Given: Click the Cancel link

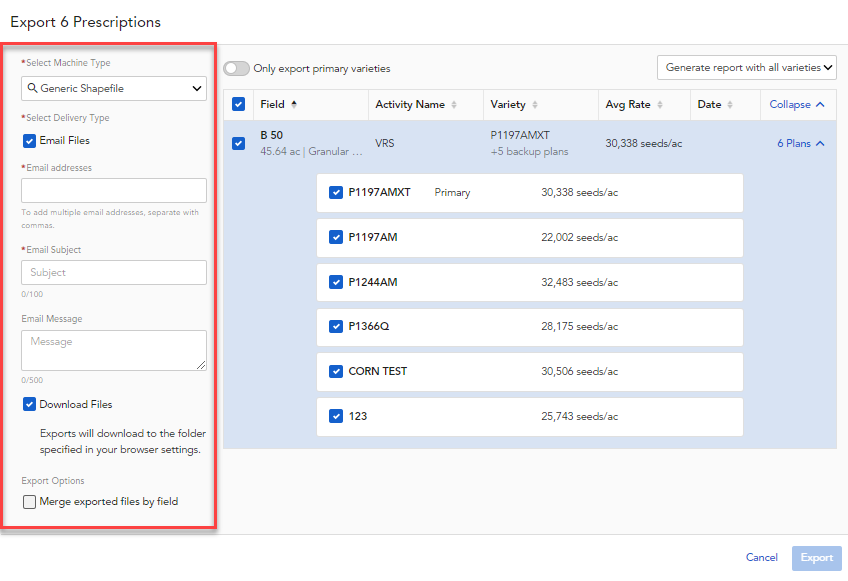Looking at the screenshot, I should point(761,558).
